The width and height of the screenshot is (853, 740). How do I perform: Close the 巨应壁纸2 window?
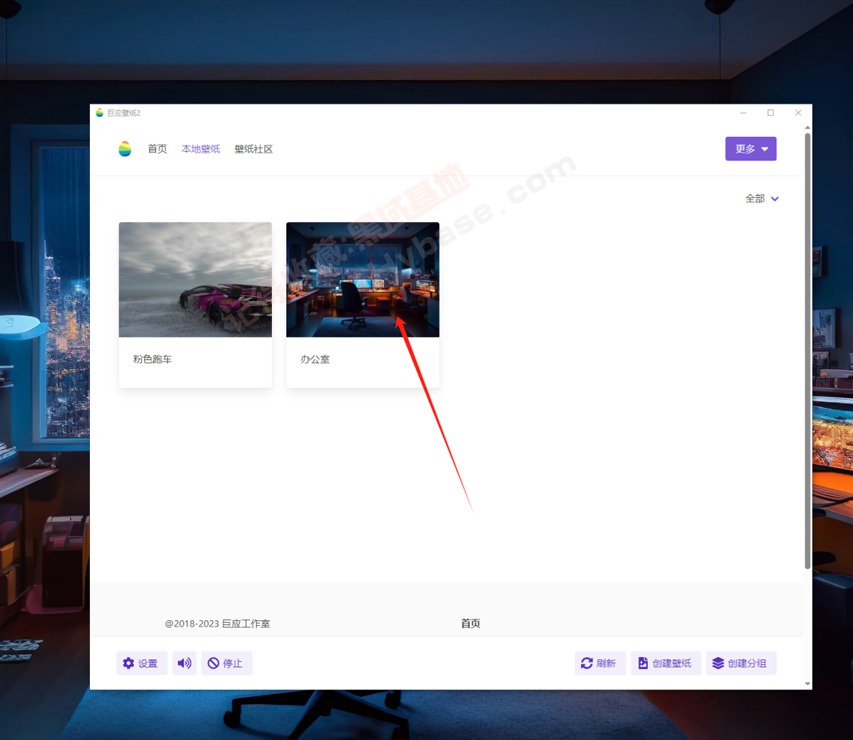(x=798, y=113)
